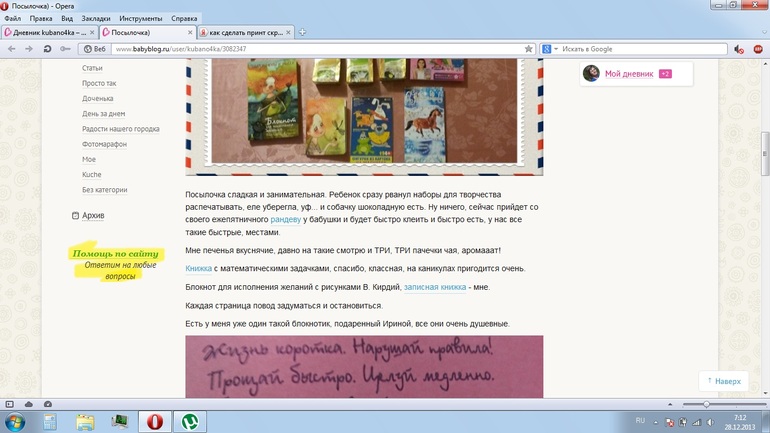Open the Закладки menu
Screen dimensions: 770x433
96,18
